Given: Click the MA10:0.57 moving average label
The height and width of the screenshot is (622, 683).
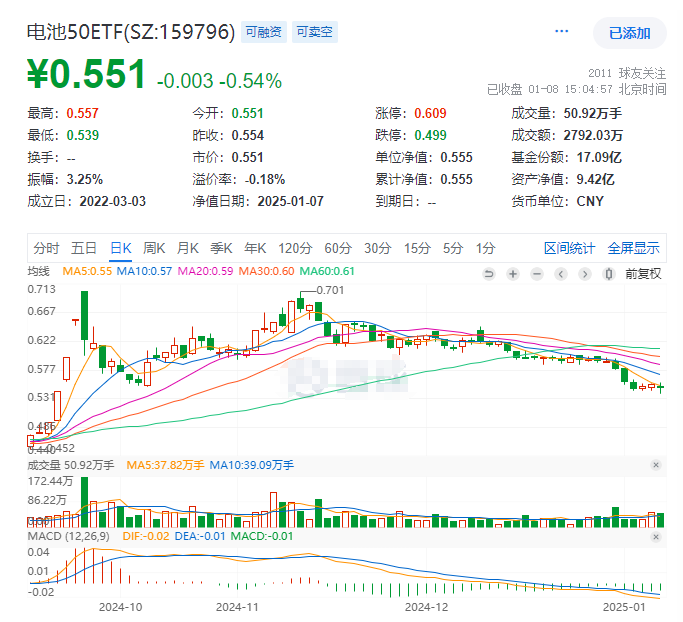Looking at the screenshot, I should [144, 271].
